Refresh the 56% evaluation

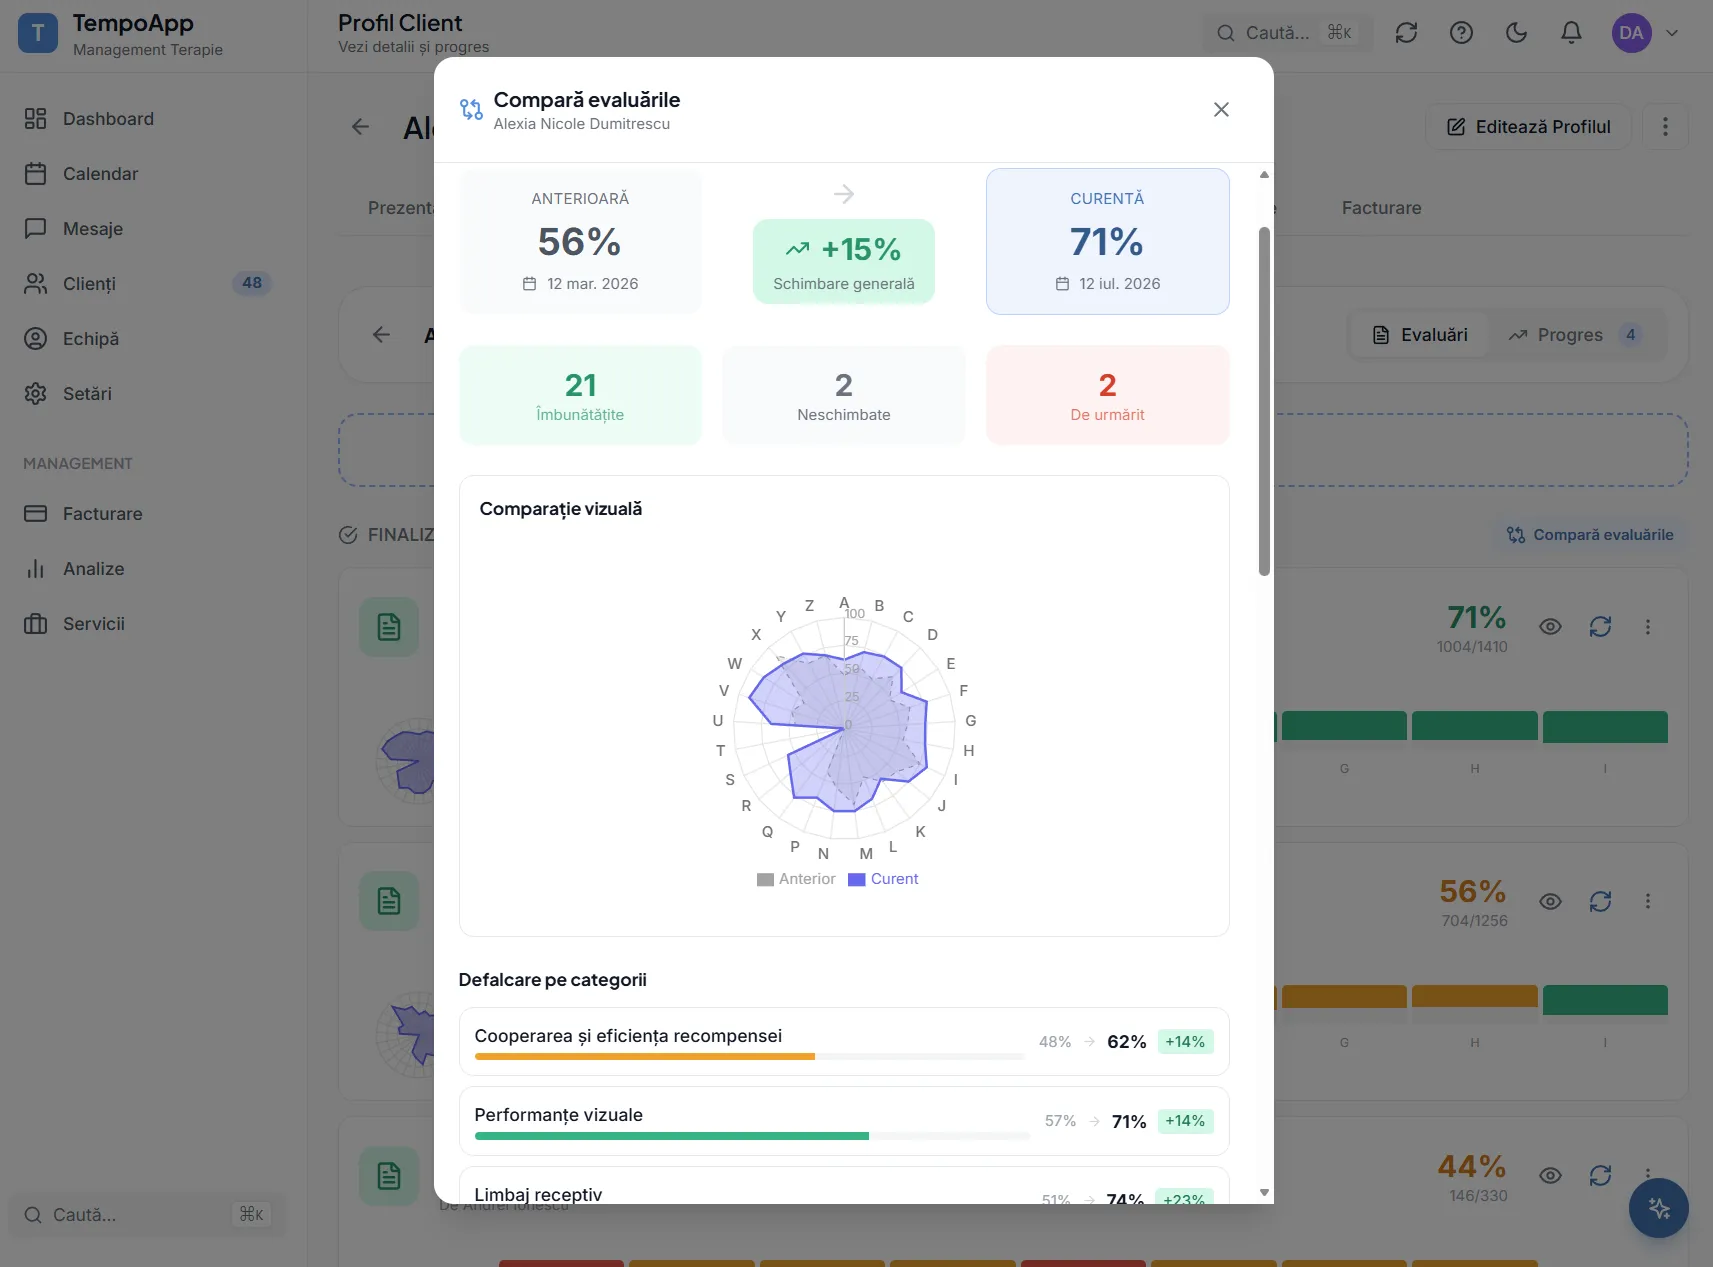click(1600, 902)
